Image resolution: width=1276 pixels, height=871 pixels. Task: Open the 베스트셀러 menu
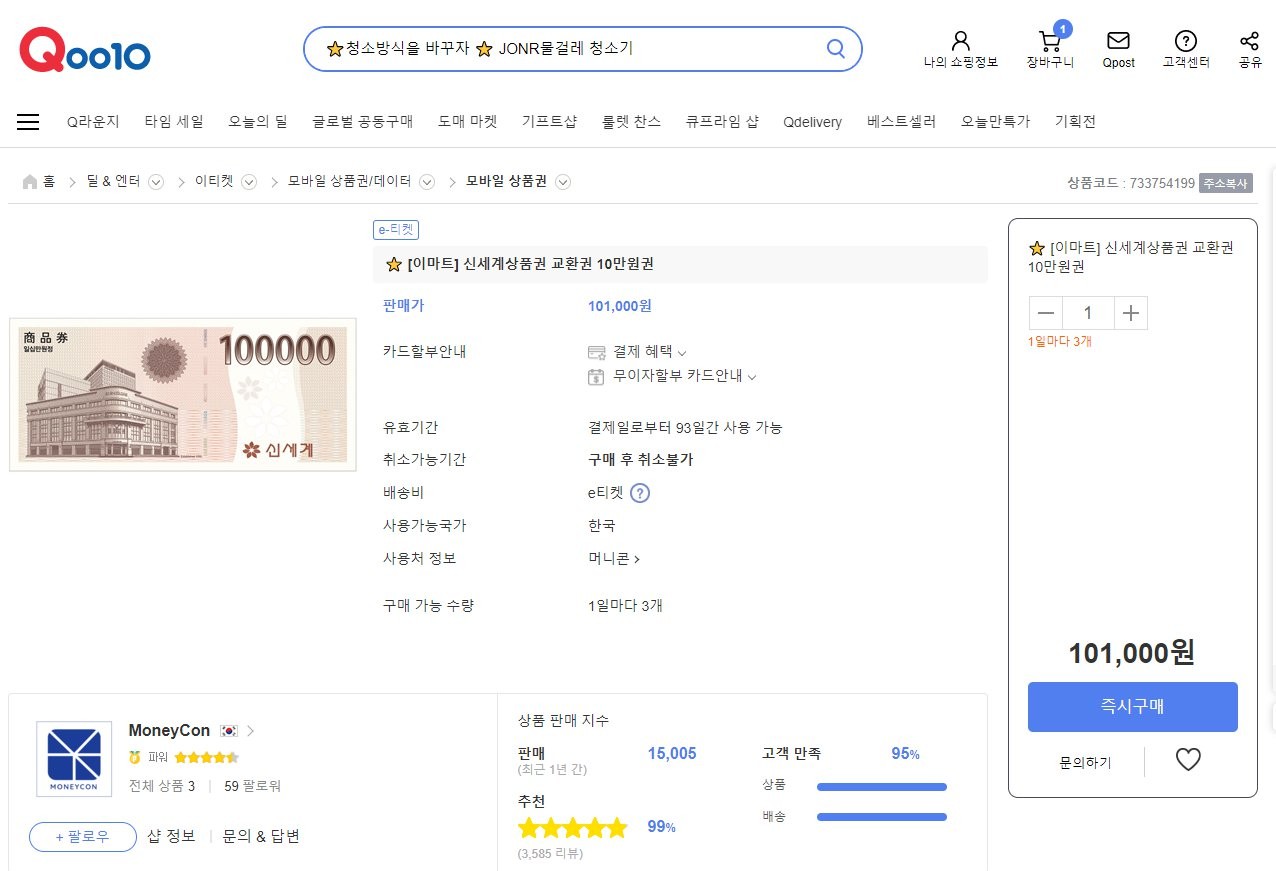click(901, 122)
